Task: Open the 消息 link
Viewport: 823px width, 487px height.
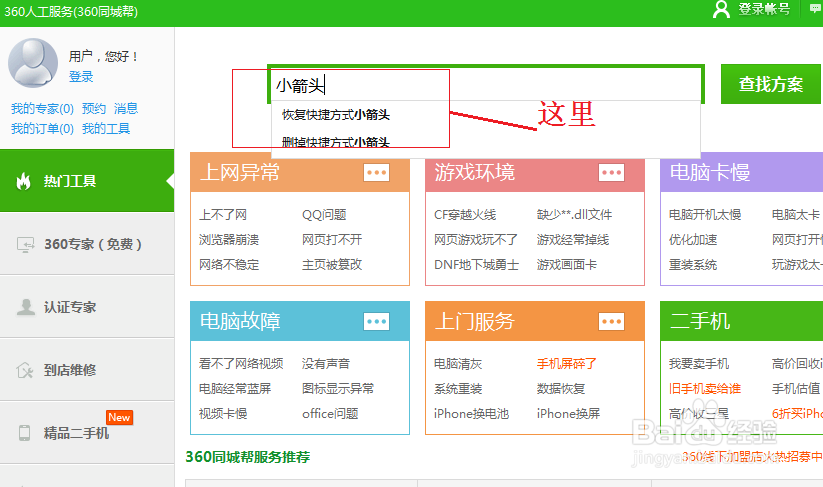Action: point(126,109)
